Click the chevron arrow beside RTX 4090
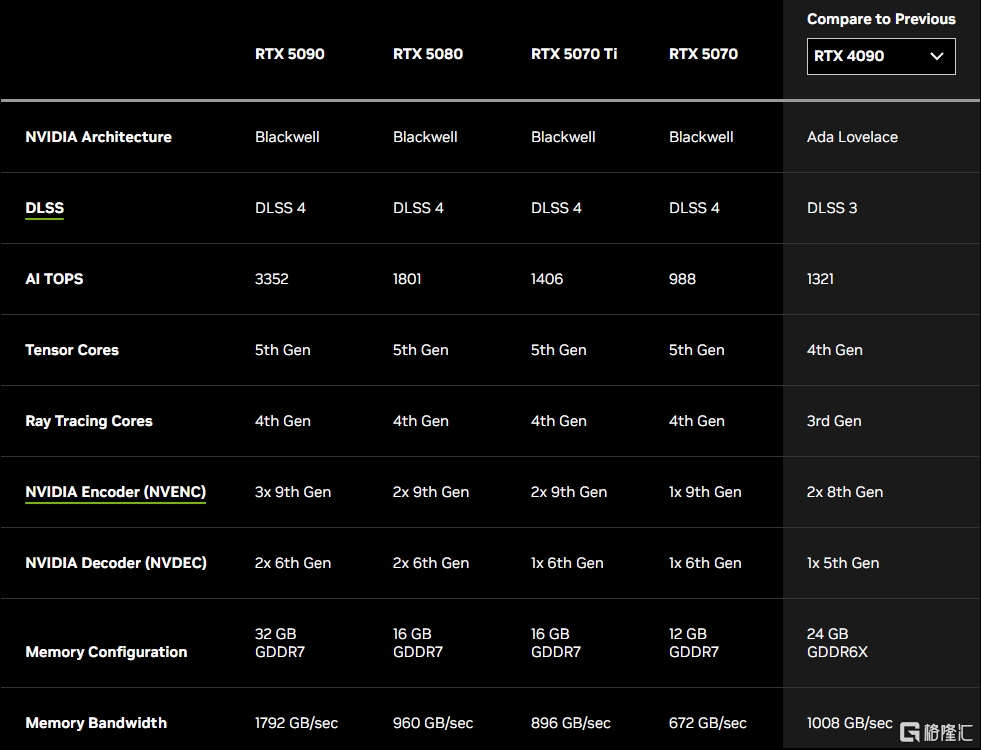 point(936,56)
